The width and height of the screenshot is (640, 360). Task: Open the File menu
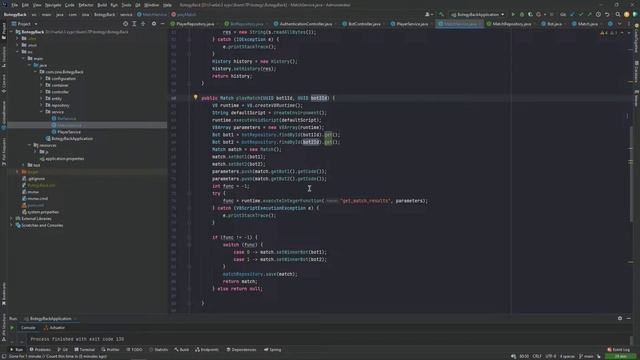(15, 5)
